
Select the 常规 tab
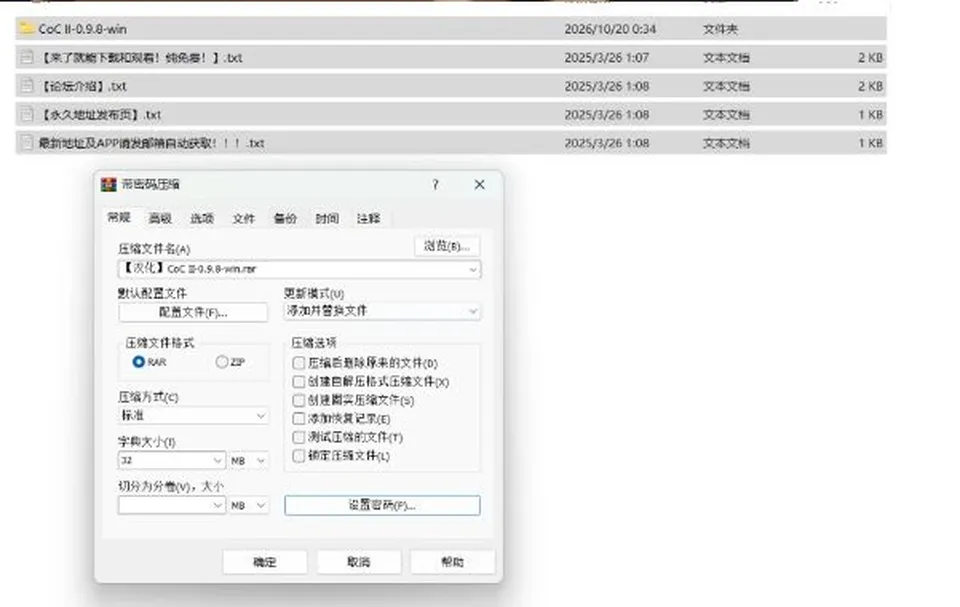(119, 217)
